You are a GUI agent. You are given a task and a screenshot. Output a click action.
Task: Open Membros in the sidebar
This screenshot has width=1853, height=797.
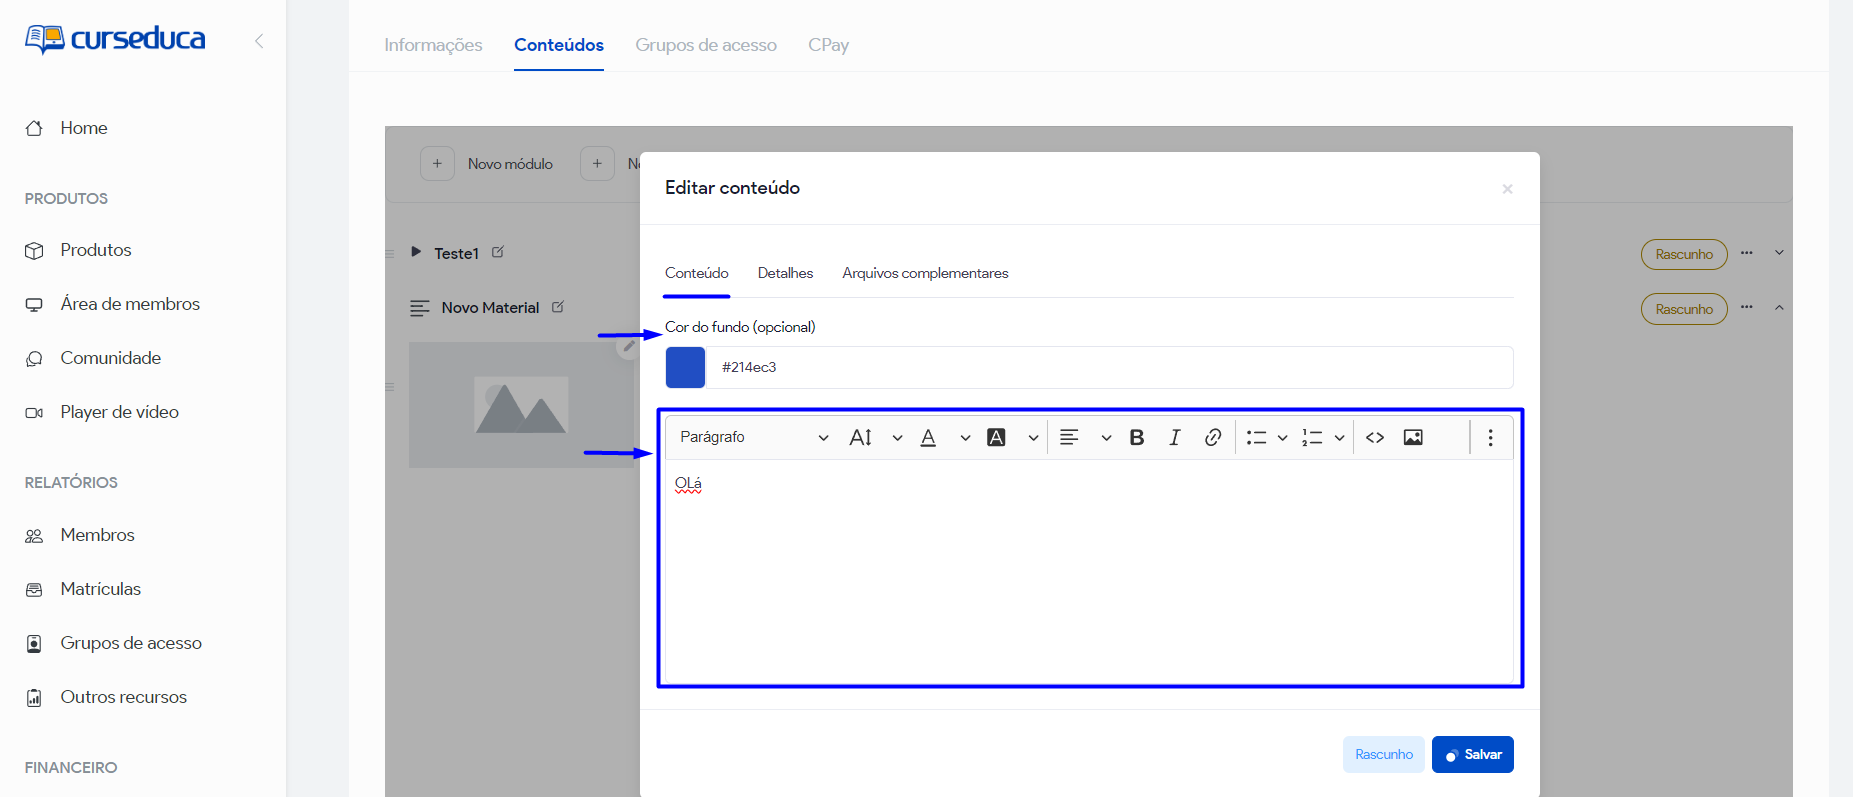97,535
